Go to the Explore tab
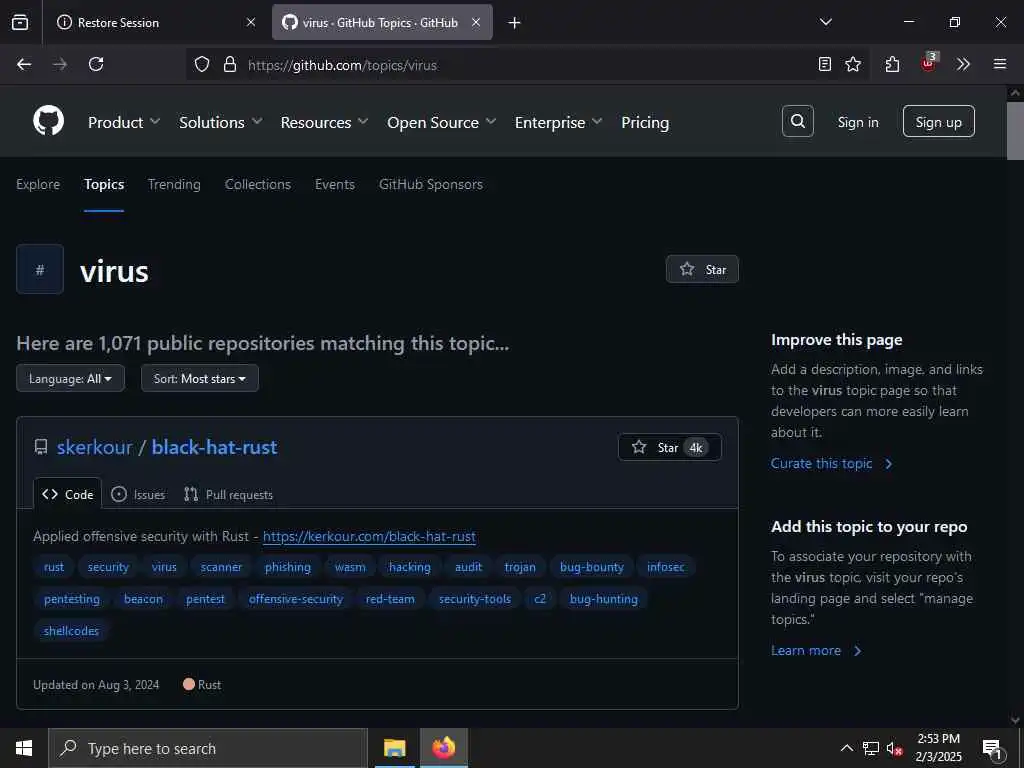The width and height of the screenshot is (1024, 768). coord(38,184)
